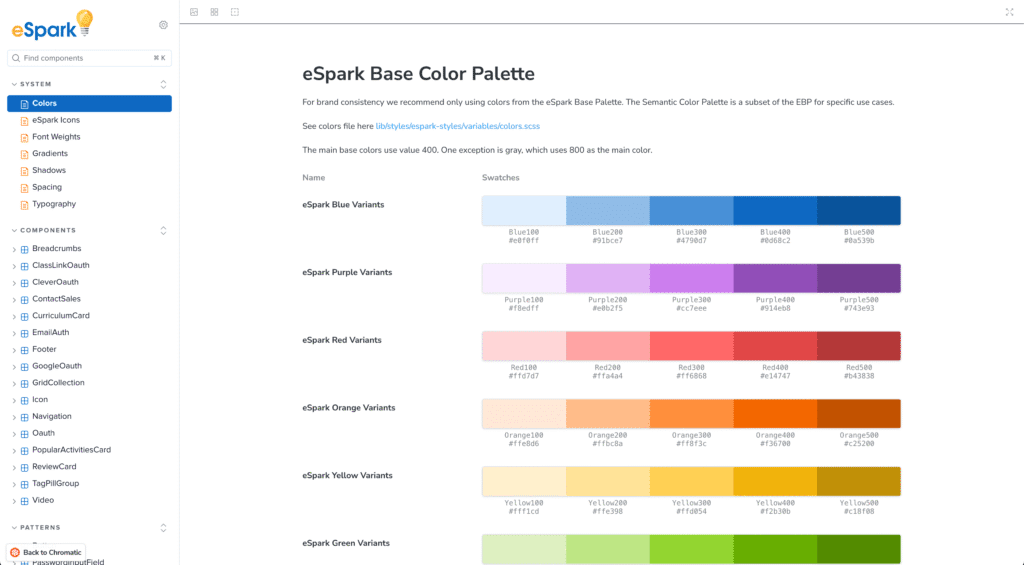Expand Breadcrumbs component chevron

coord(14,250)
